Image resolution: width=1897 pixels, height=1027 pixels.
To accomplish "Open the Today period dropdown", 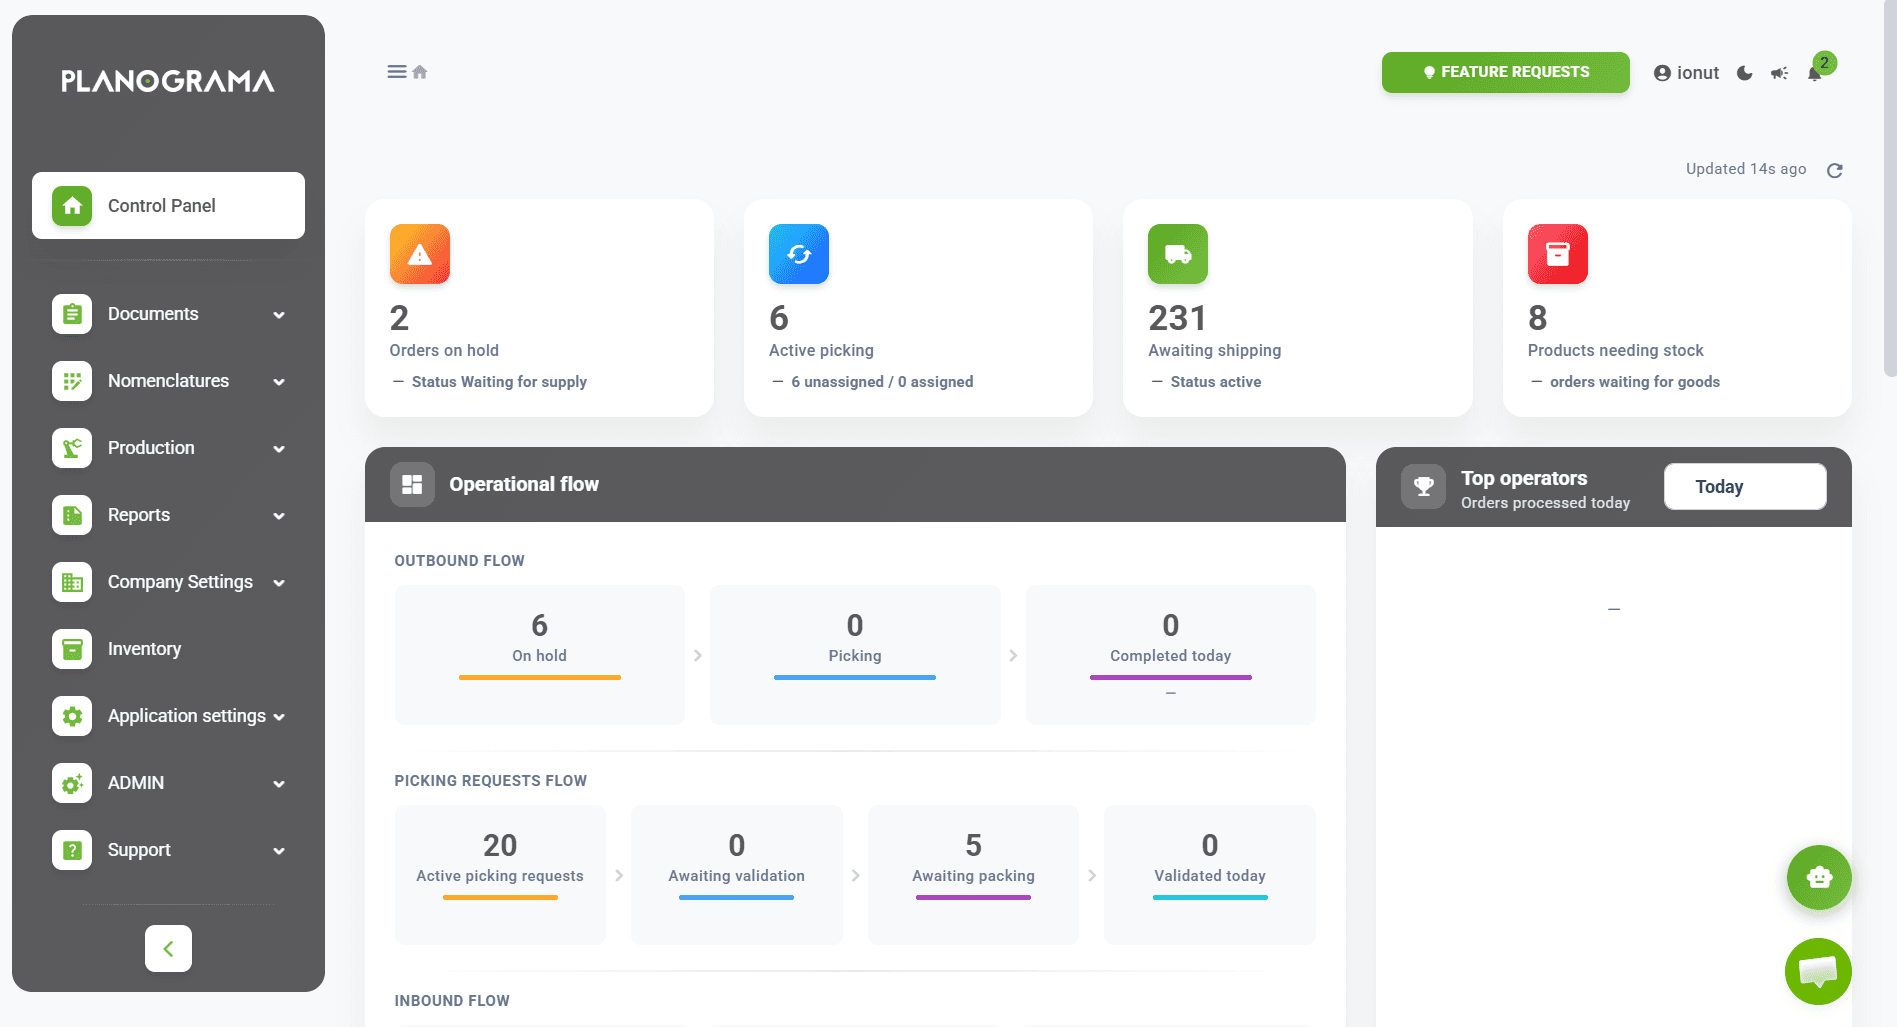I will coord(1745,487).
